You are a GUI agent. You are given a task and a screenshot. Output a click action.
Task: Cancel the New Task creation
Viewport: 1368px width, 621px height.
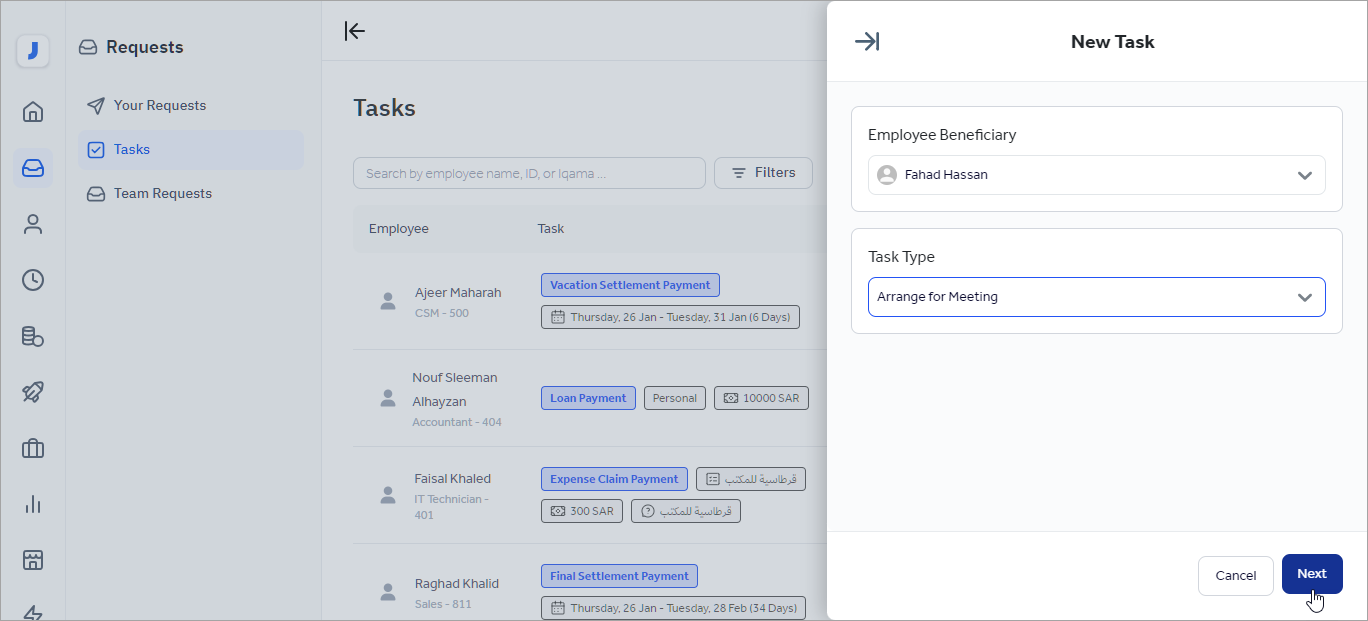1235,575
